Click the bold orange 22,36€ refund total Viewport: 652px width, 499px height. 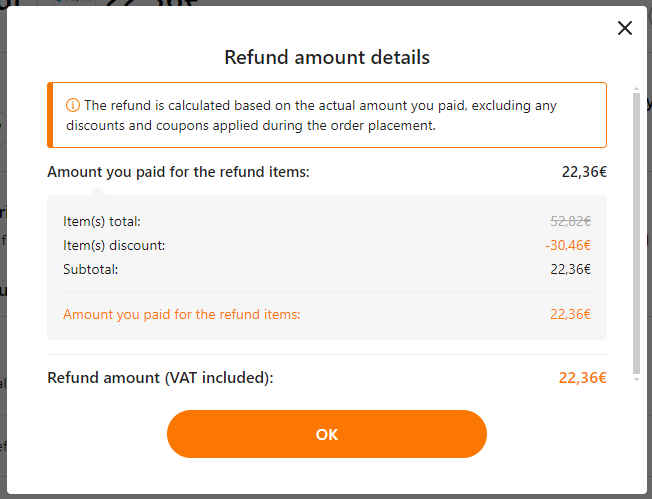[582, 378]
